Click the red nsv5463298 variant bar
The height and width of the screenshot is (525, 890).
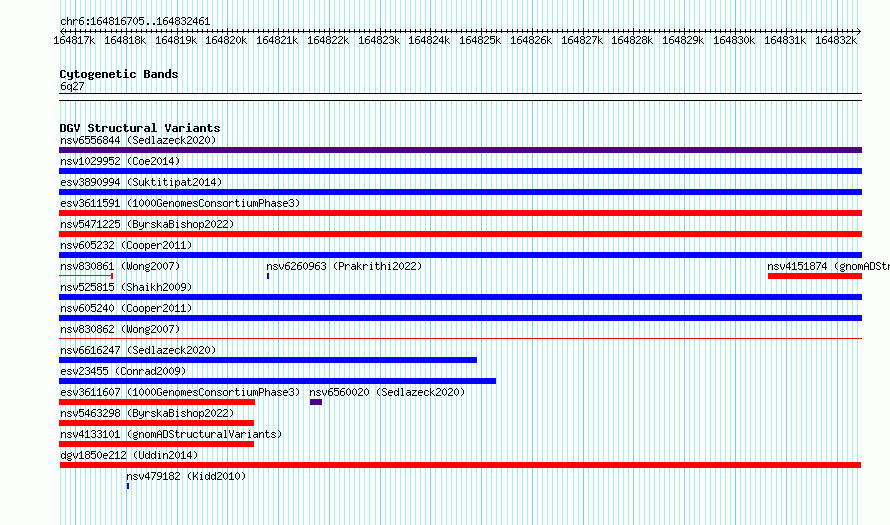[x=157, y=423]
